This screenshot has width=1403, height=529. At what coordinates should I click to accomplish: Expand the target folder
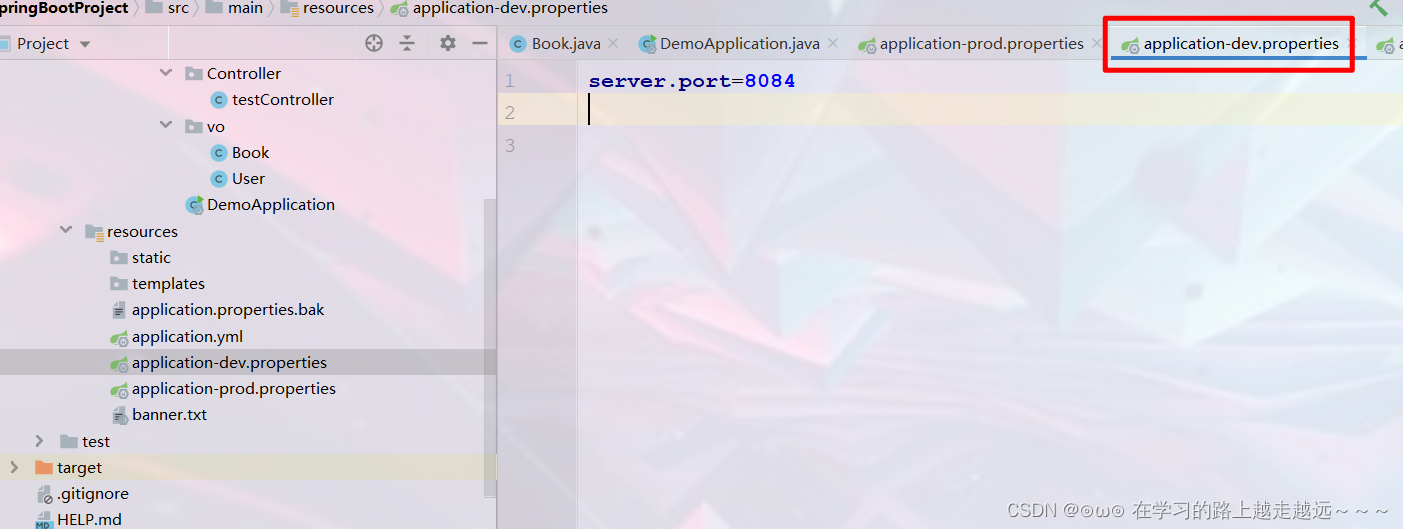(x=14, y=467)
